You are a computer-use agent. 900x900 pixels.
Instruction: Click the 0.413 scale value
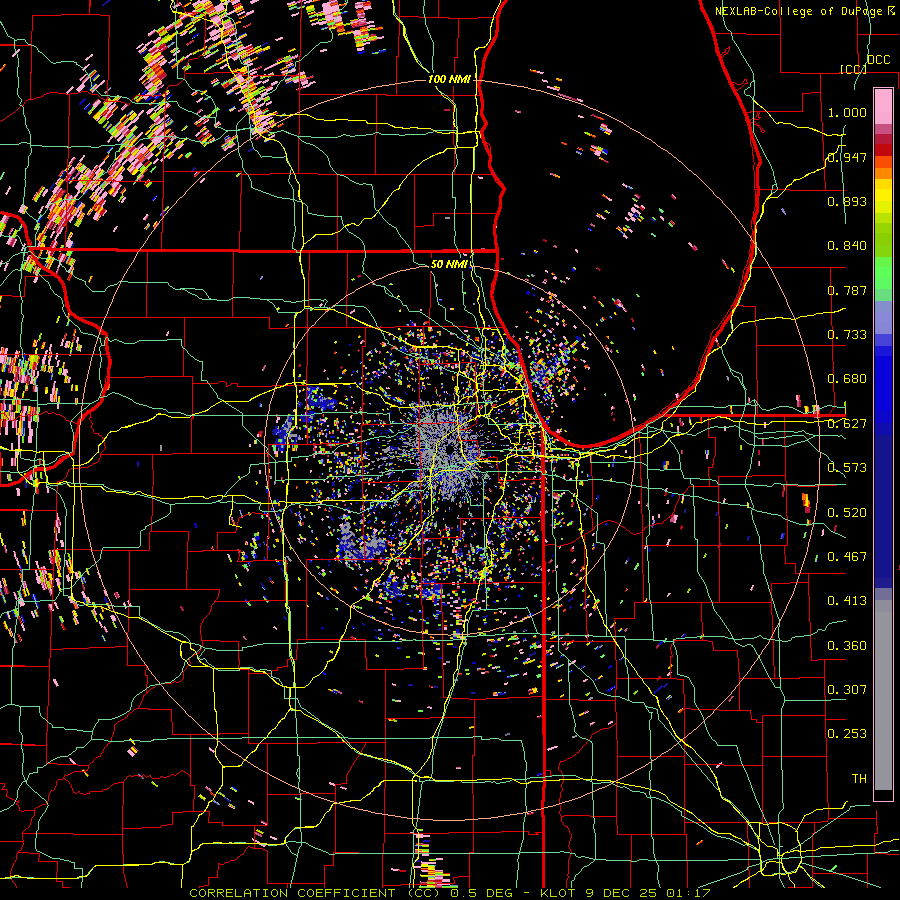pyautogui.click(x=847, y=601)
